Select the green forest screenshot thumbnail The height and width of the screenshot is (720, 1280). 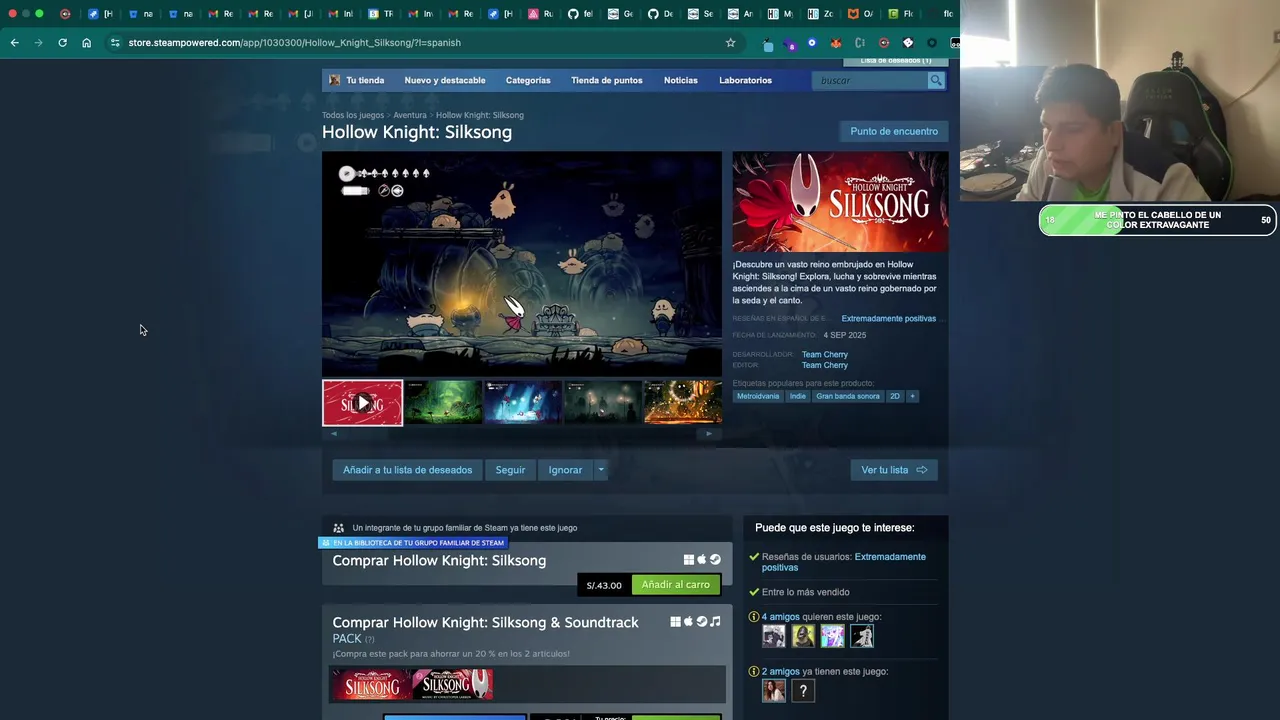[442, 403]
